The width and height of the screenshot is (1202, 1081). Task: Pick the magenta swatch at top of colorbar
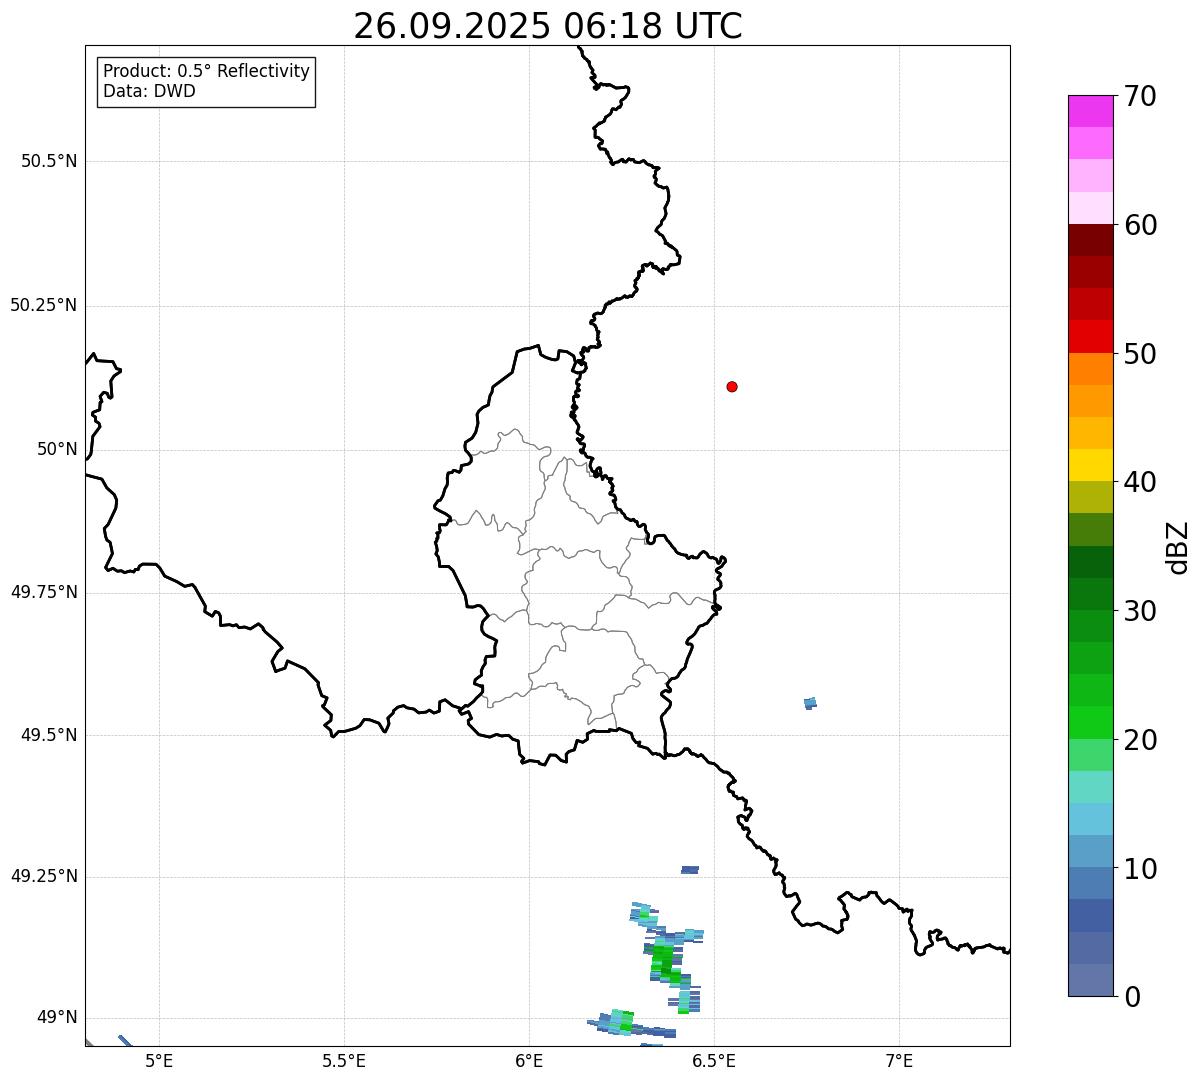point(1090,111)
